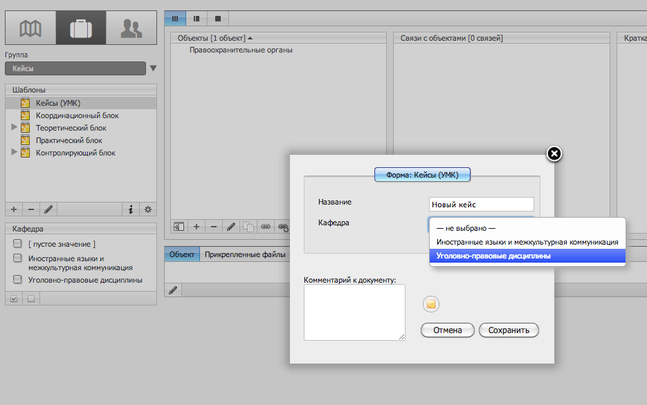Click Отмена button
This screenshot has height=405, width=647.
tap(447, 330)
